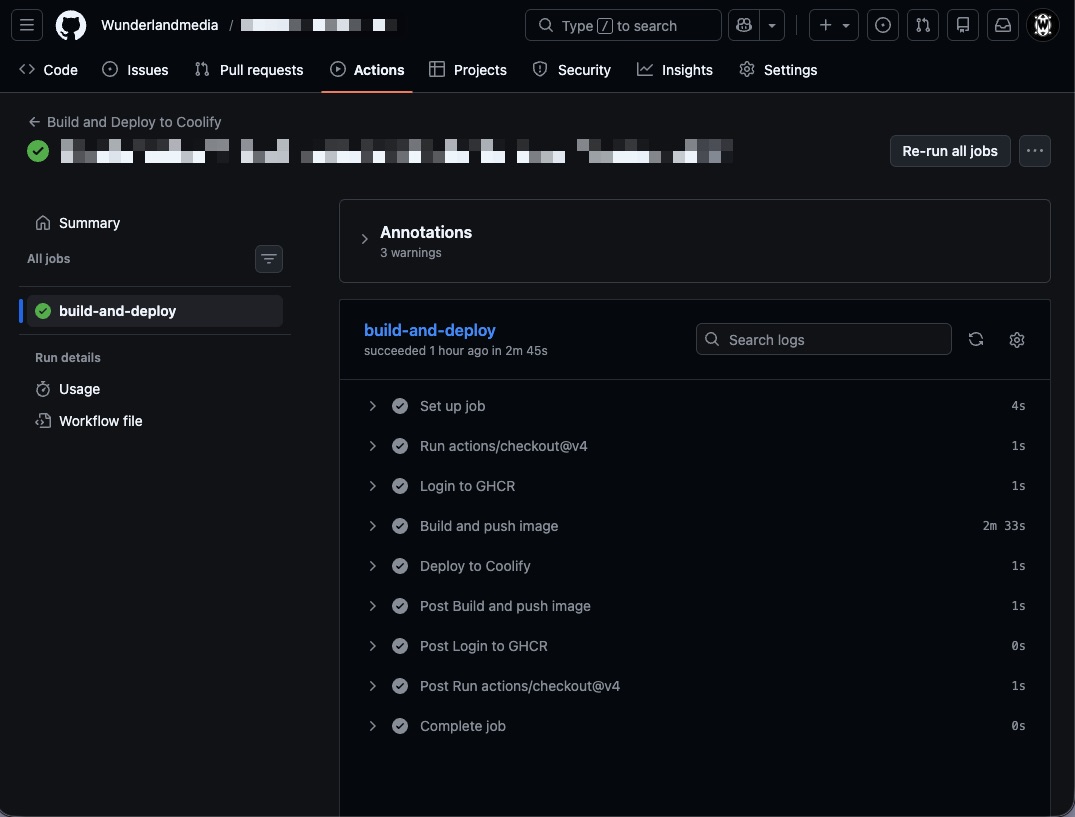Switch to the Pull requests tab

pos(249,70)
